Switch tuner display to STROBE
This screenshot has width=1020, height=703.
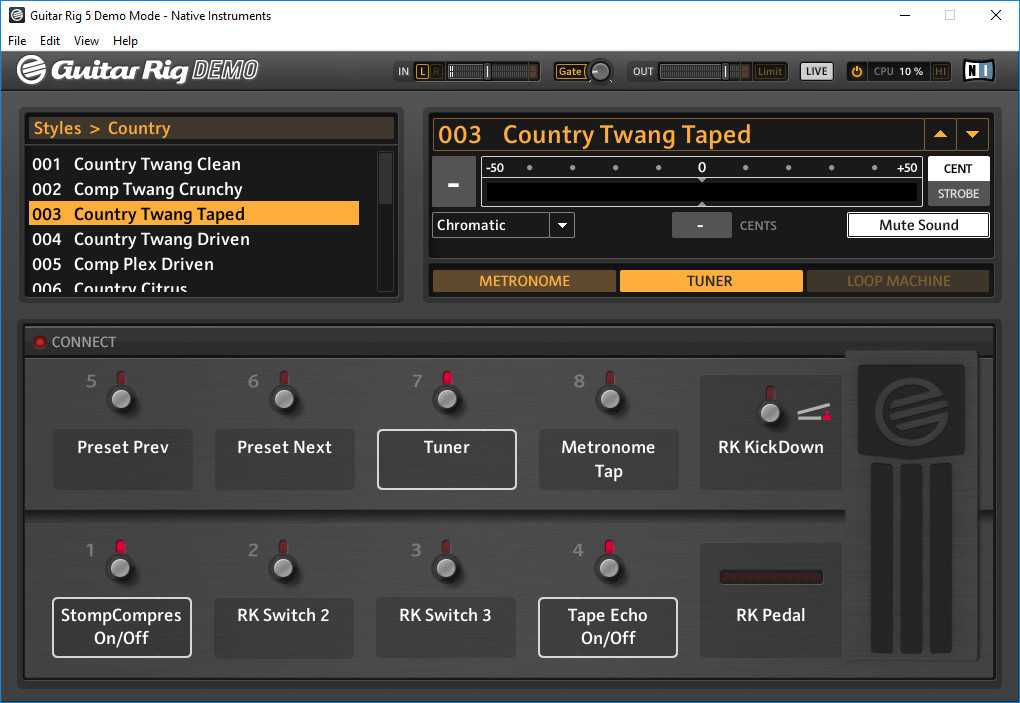pyautogui.click(x=958, y=194)
